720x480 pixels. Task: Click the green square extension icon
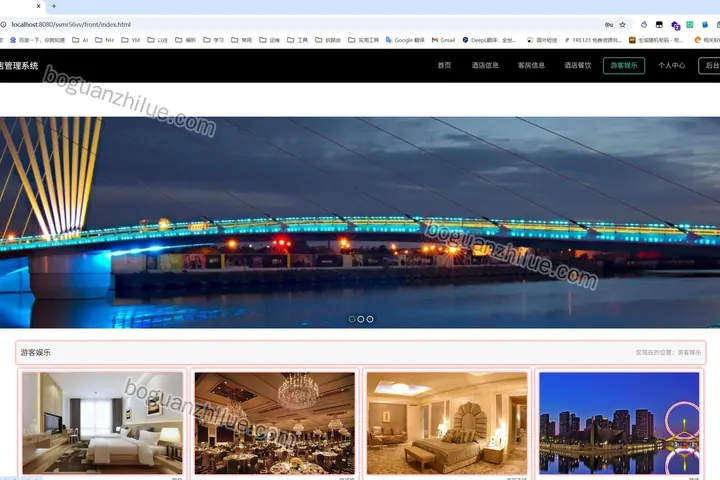click(690, 25)
